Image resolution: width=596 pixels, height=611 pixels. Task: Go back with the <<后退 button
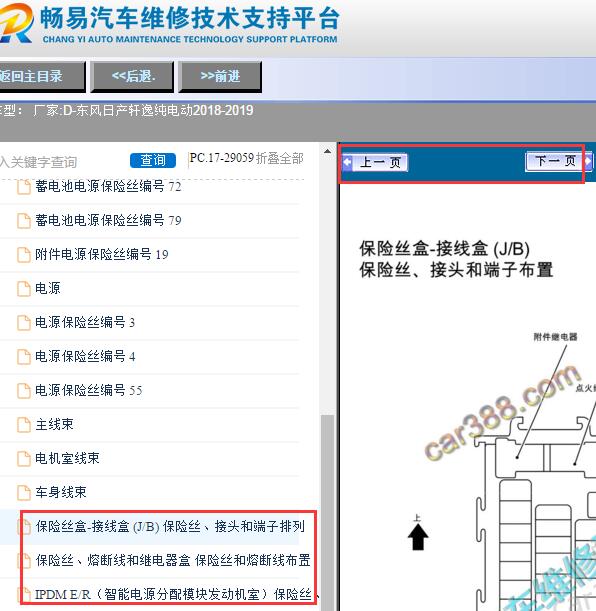coord(132,76)
